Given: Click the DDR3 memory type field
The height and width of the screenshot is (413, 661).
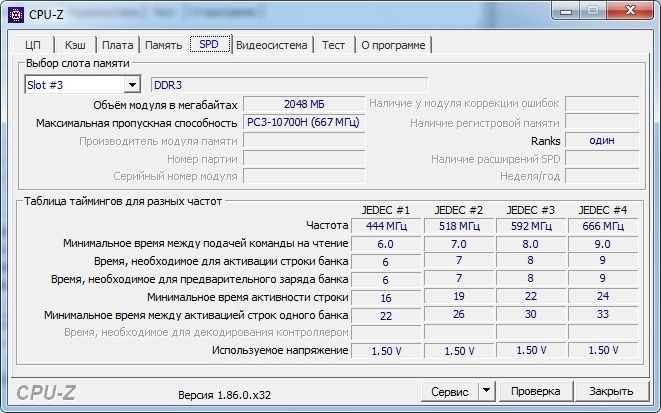Looking at the screenshot, I should click(x=289, y=85).
